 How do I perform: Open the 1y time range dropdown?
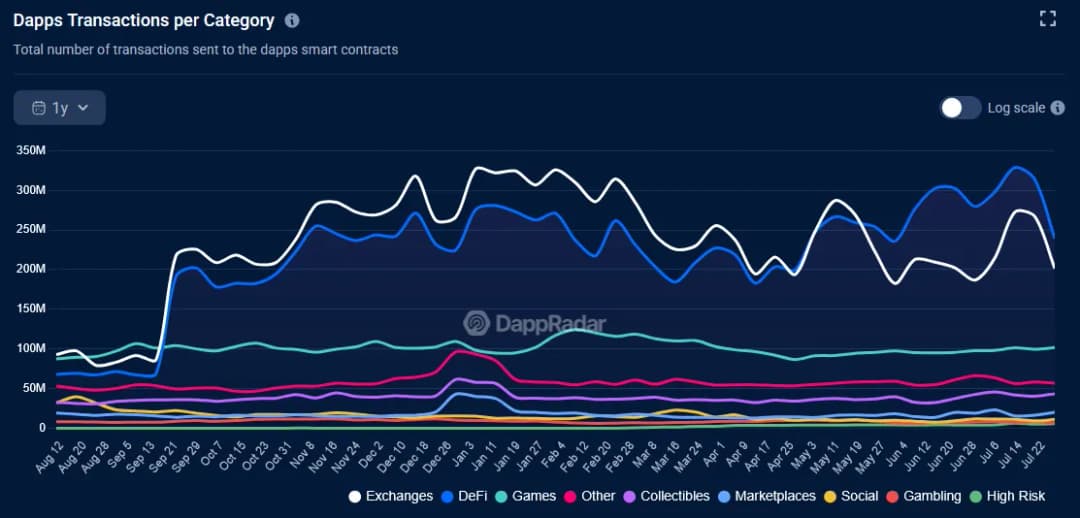(x=60, y=108)
